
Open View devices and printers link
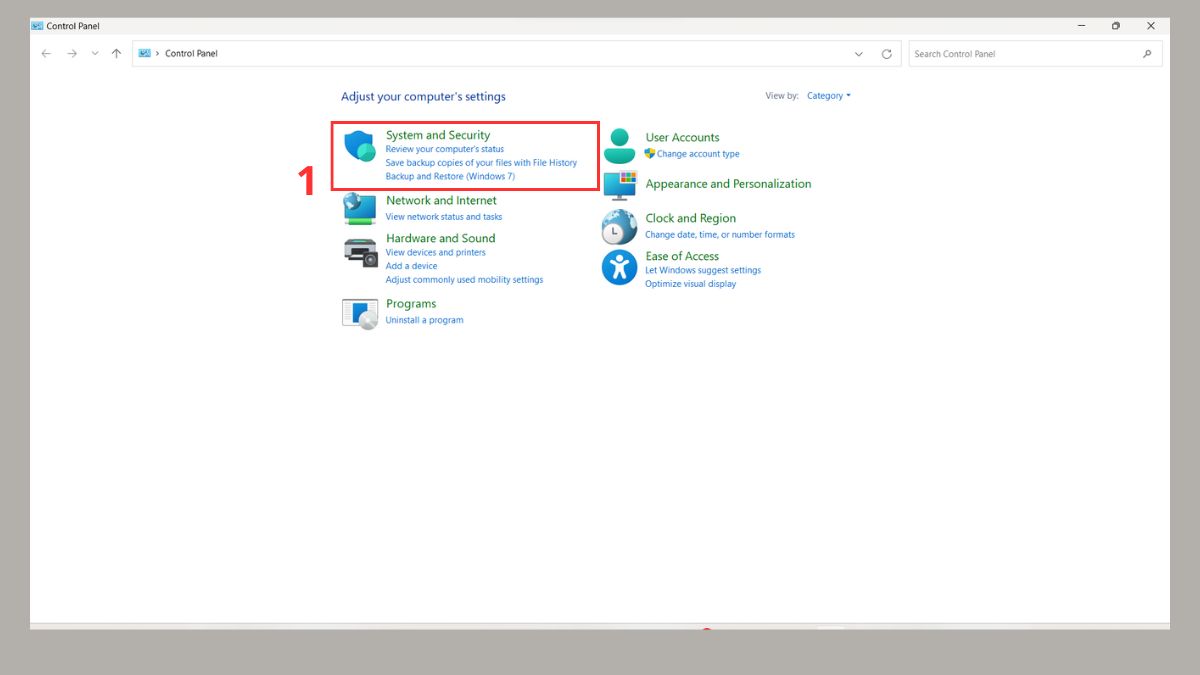[x=435, y=252]
